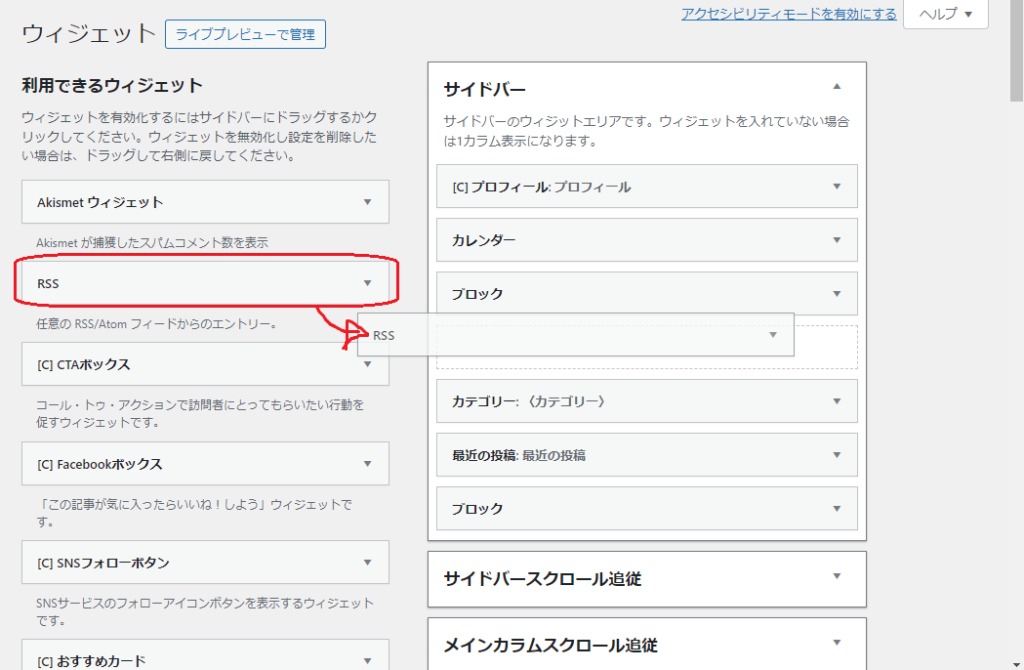Expand the カテゴリー sidebar widget arrow
Image resolution: width=1024 pixels, height=670 pixels.
point(837,401)
